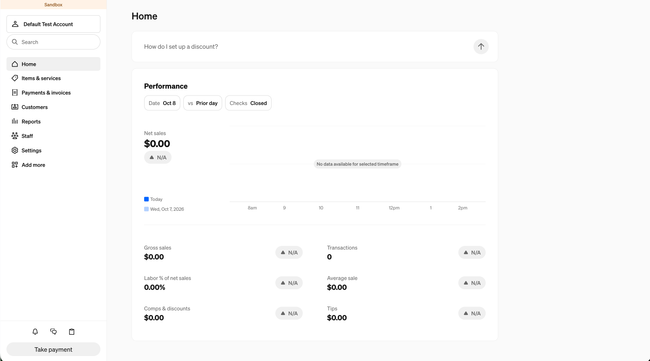650x361 pixels.
Task: Click the light blue Wed, Oct 7 legend swatch
Action: [x=146, y=209]
